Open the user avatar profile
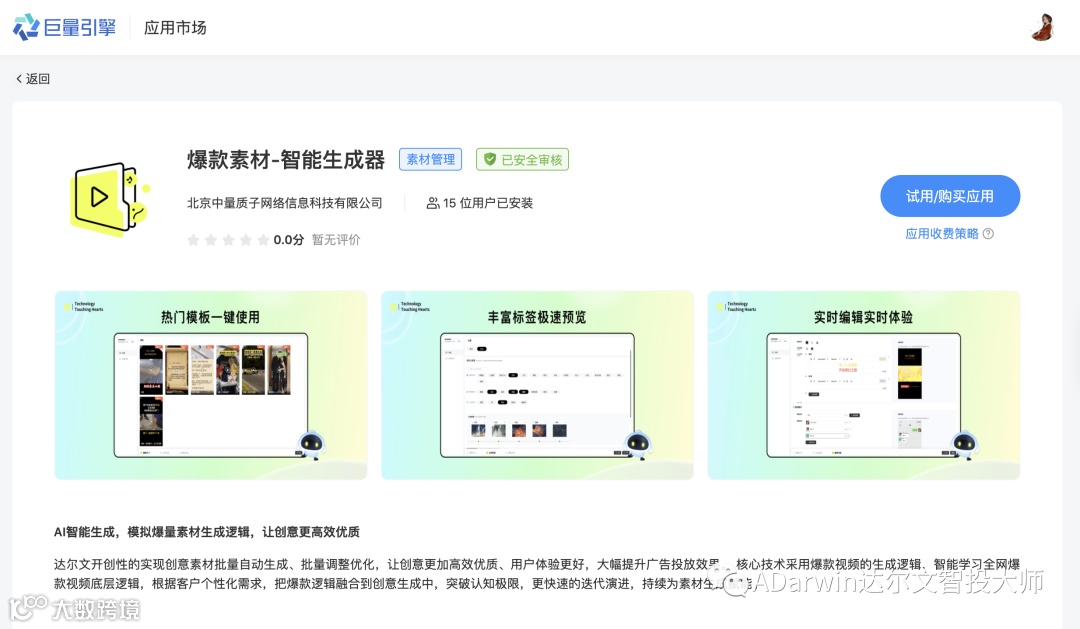This screenshot has height=629, width=1080. (x=1042, y=28)
